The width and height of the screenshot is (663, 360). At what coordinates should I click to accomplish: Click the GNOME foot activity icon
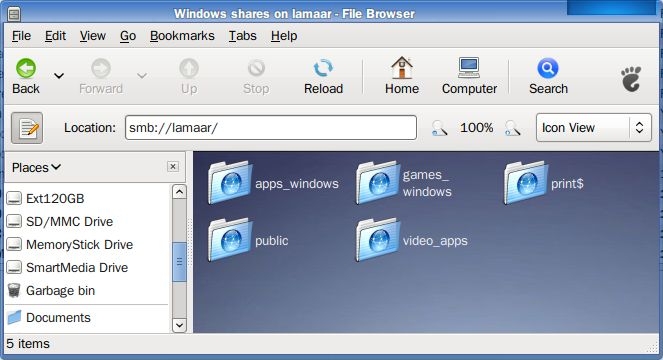(x=631, y=79)
